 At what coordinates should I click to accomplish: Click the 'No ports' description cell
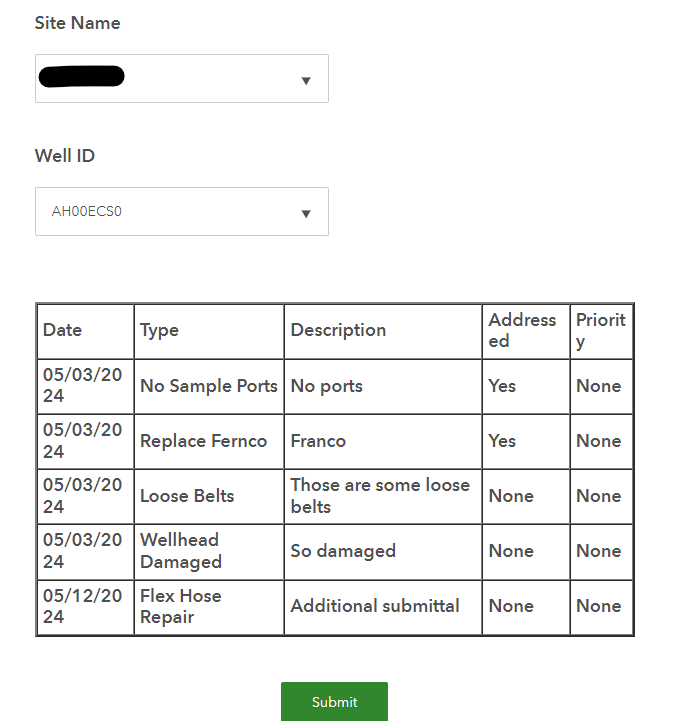point(327,386)
